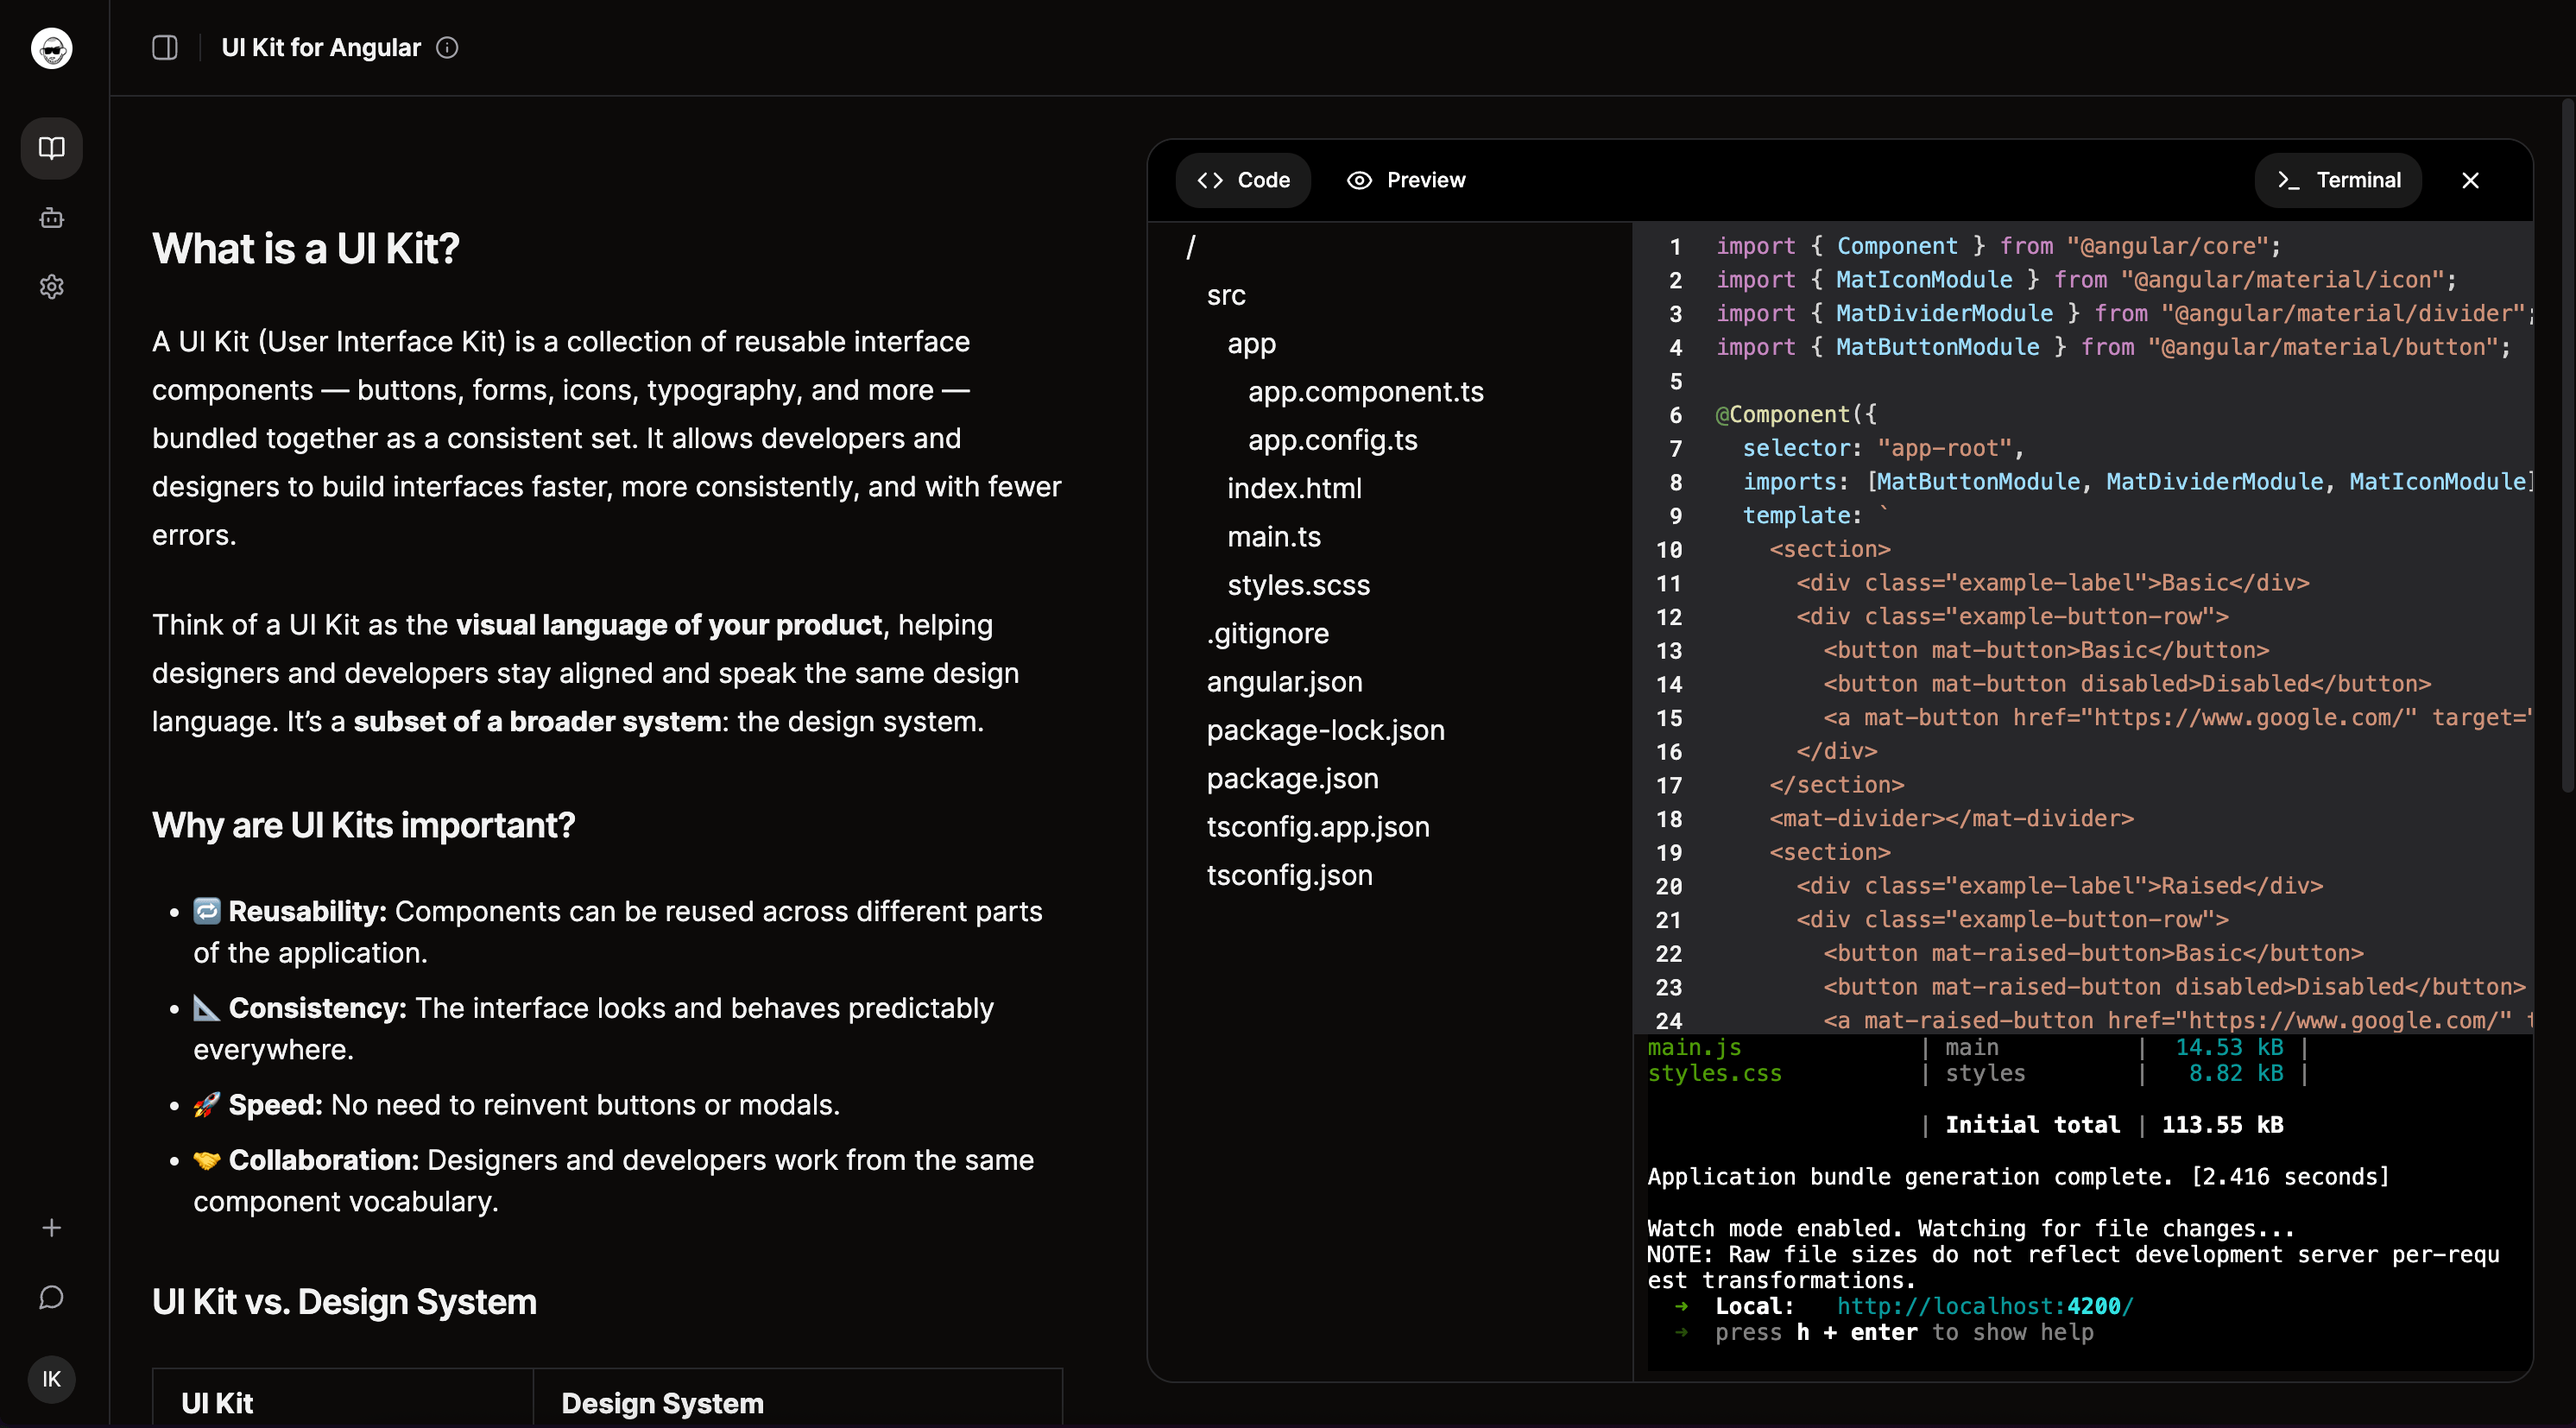Click the 'Speed:' bullet text
Screen dimensions: 2576x1428
(275, 1105)
